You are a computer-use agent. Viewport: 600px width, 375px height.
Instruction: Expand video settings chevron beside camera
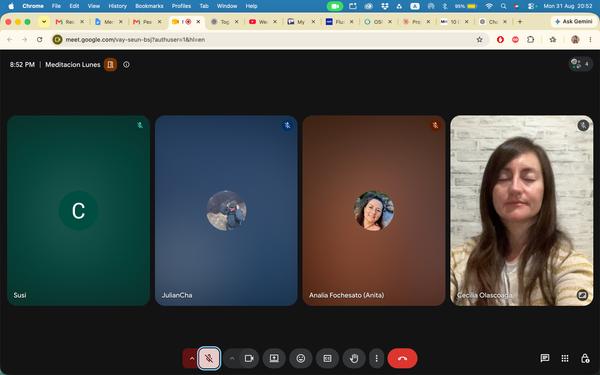tap(232, 359)
